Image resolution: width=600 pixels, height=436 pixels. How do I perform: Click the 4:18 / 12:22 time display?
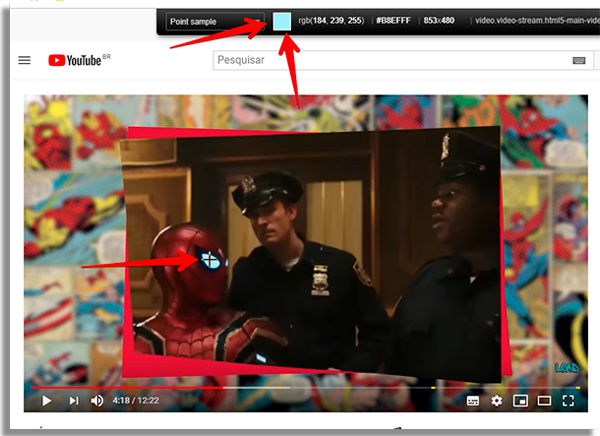(x=135, y=400)
